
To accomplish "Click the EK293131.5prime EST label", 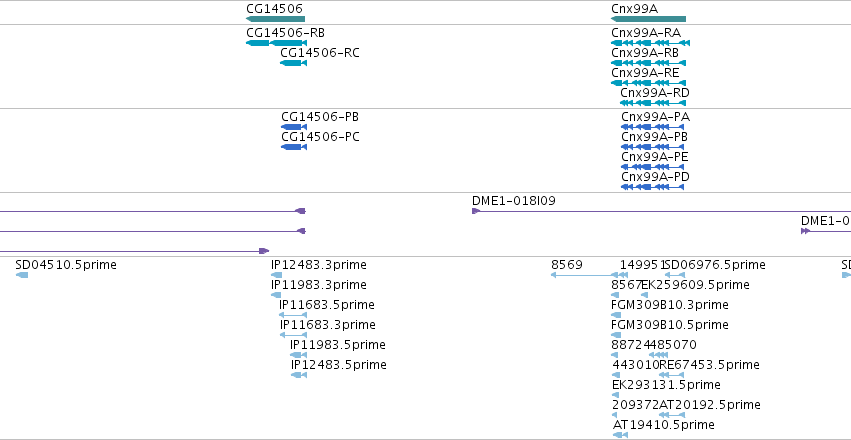I will 666,385.
